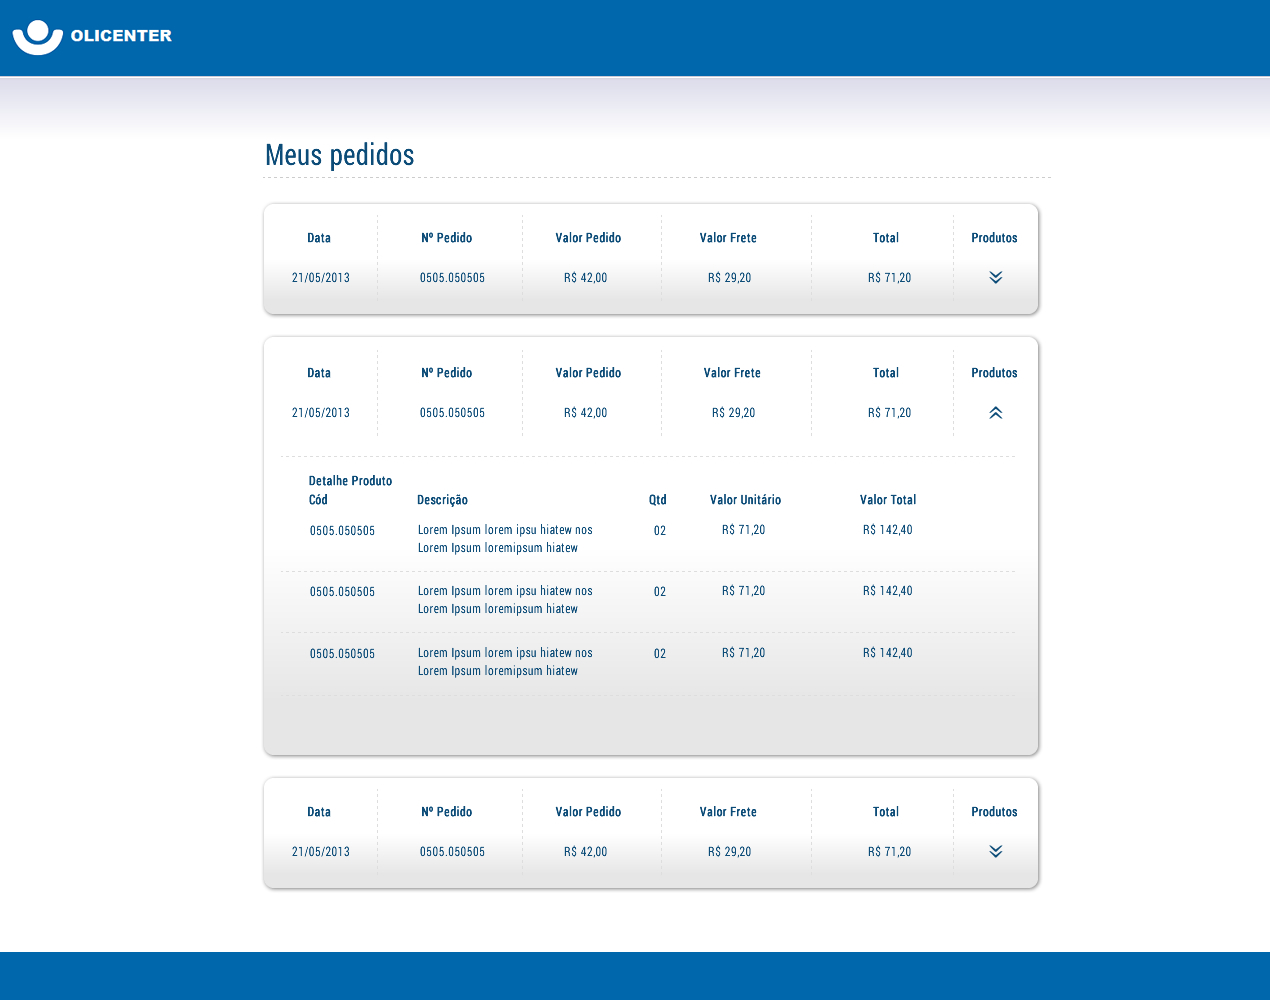Click the last order's Valor Pedido header
1270x1000 pixels.
pyautogui.click(x=588, y=812)
